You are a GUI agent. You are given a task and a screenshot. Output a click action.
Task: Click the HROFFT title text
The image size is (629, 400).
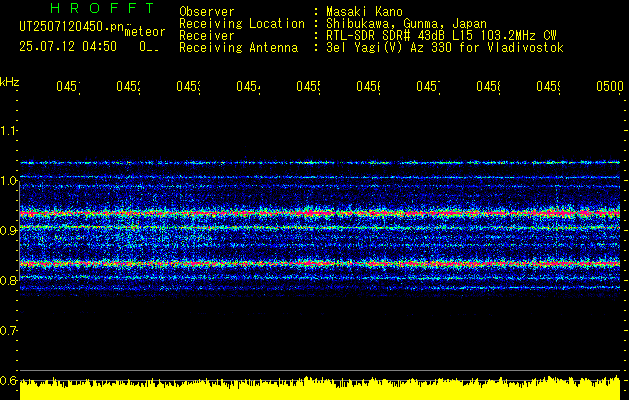(x=103, y=8)
